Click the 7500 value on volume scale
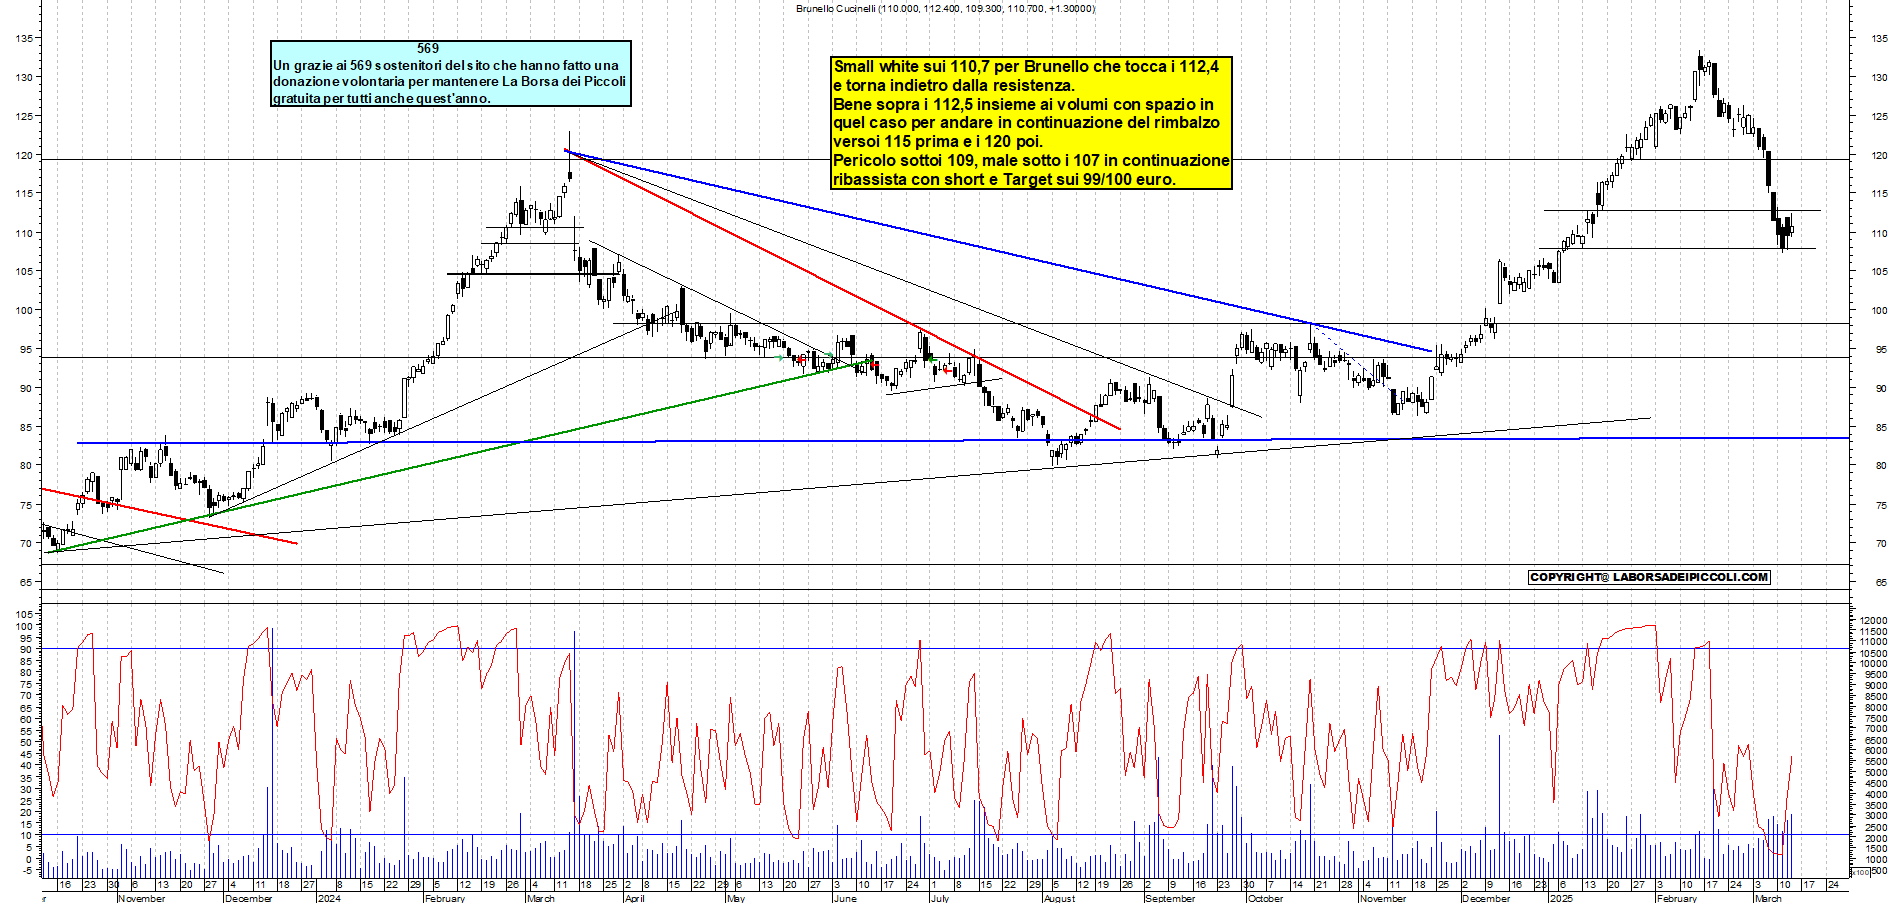 pos(1875,718)
